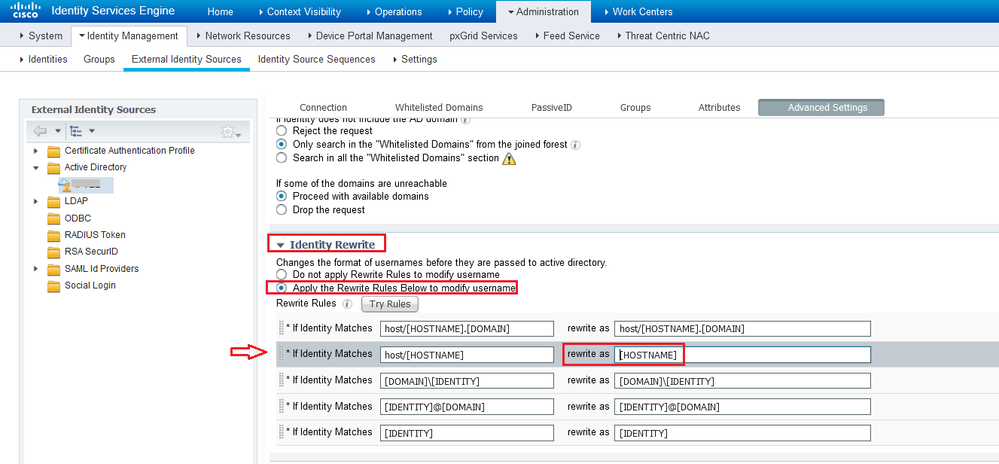Open the Identities submenu link
The image size is (999, 464).
[x=43, y=59]
